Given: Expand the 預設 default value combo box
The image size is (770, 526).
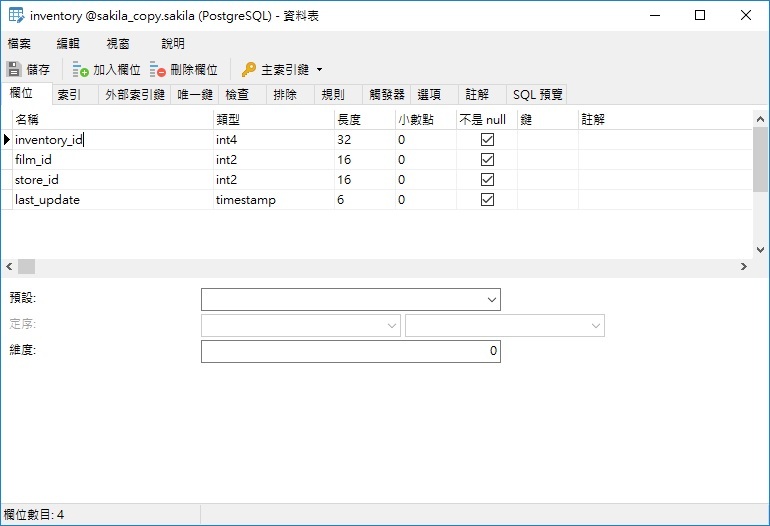Looking at the screenshot, I should pyautogui.click(x=491, y=299).
